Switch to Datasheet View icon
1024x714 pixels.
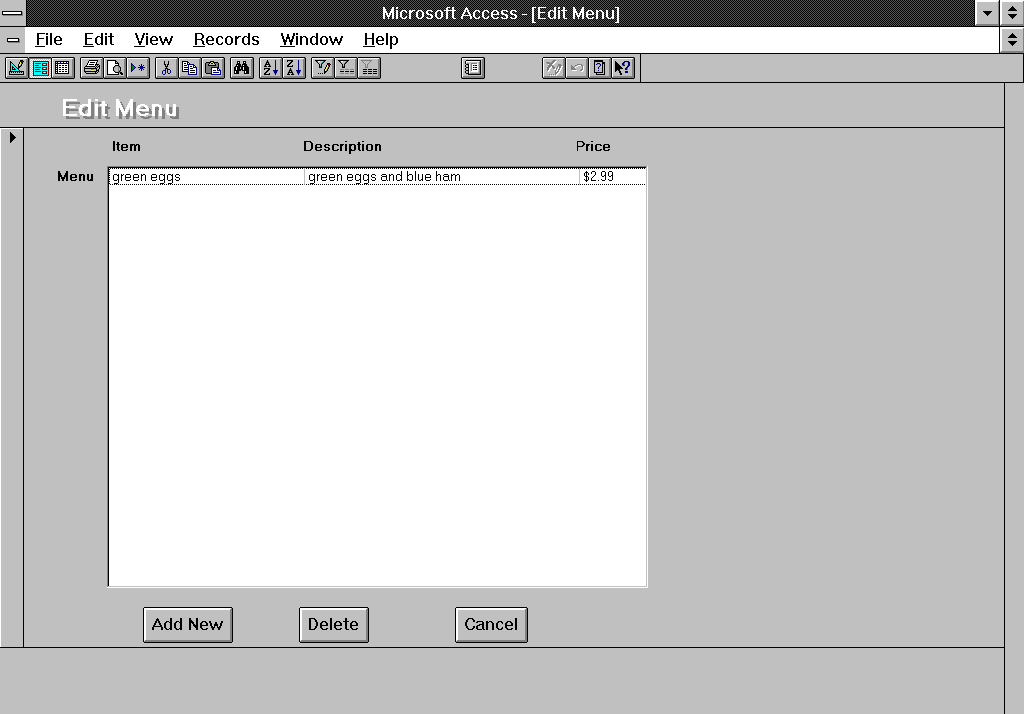63,68
